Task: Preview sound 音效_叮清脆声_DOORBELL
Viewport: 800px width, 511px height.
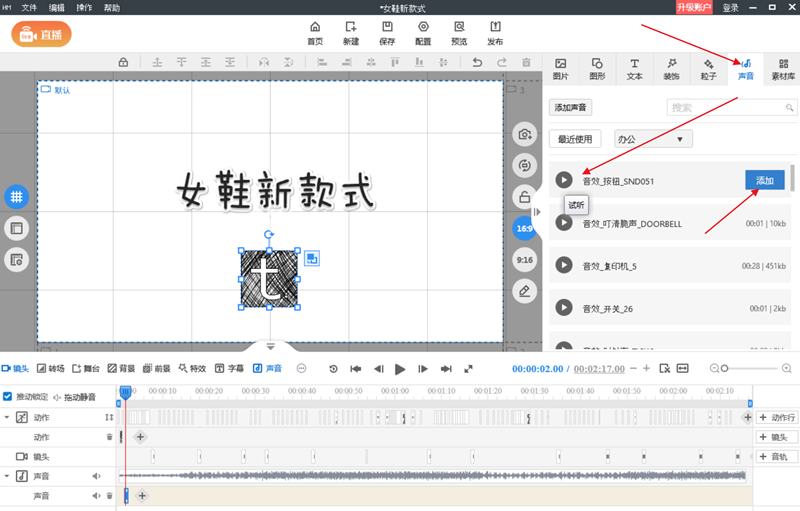Action: tap(564, 223)
